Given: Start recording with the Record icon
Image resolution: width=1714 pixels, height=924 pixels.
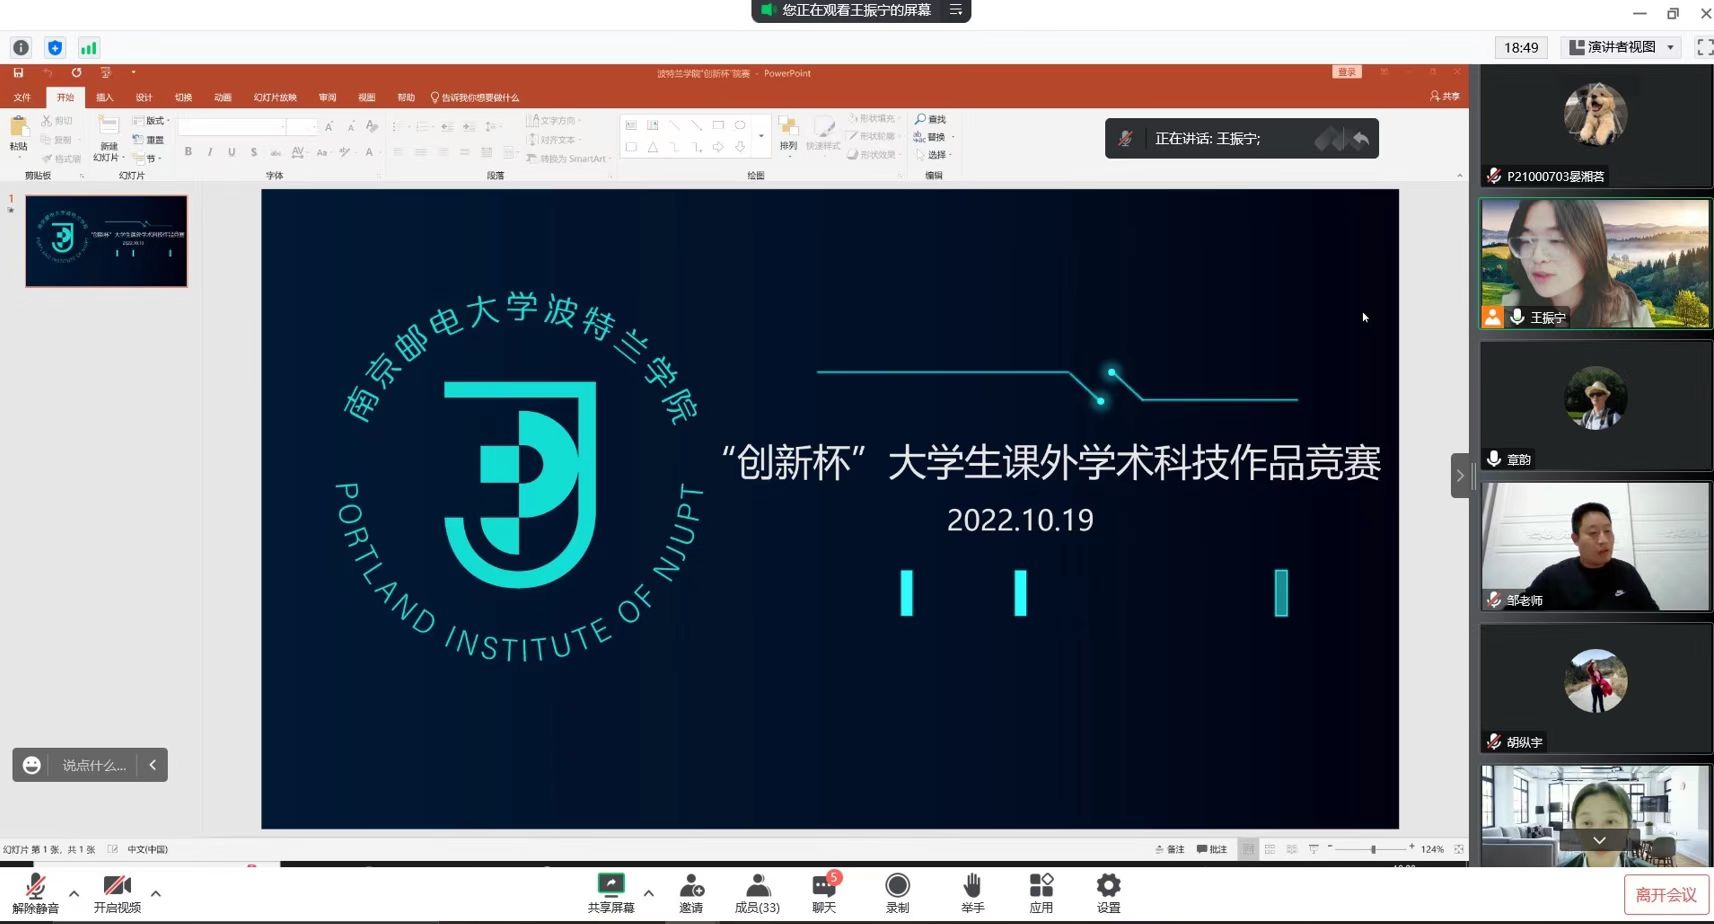Looking at the screenshot, I should 897,886.
